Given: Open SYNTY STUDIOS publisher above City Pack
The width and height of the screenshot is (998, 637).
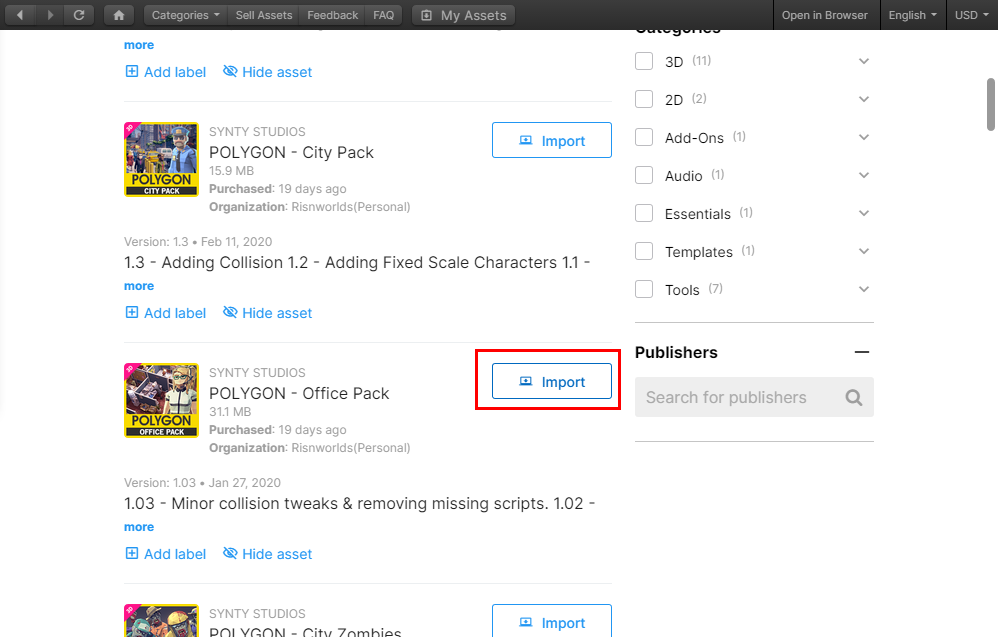Looking at the screenshot, I should tap(257, 132).
